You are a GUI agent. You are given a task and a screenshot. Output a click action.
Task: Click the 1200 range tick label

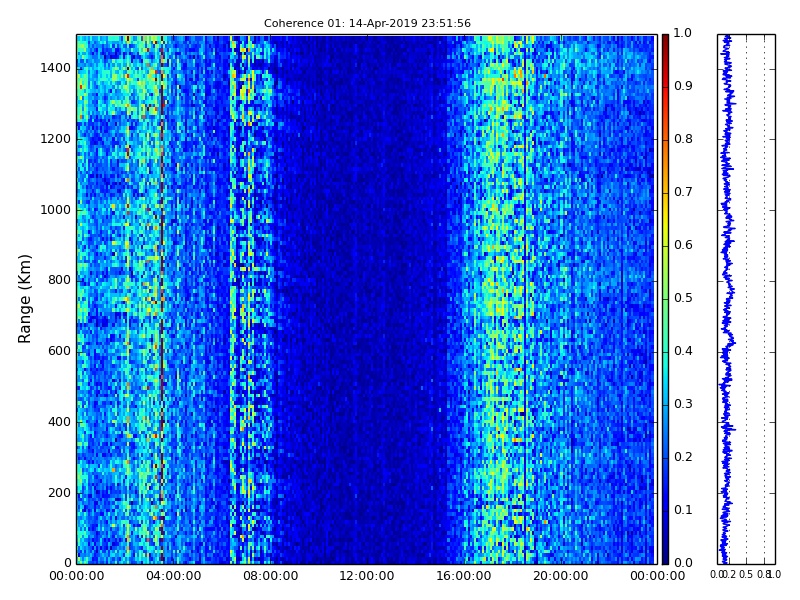56,139
